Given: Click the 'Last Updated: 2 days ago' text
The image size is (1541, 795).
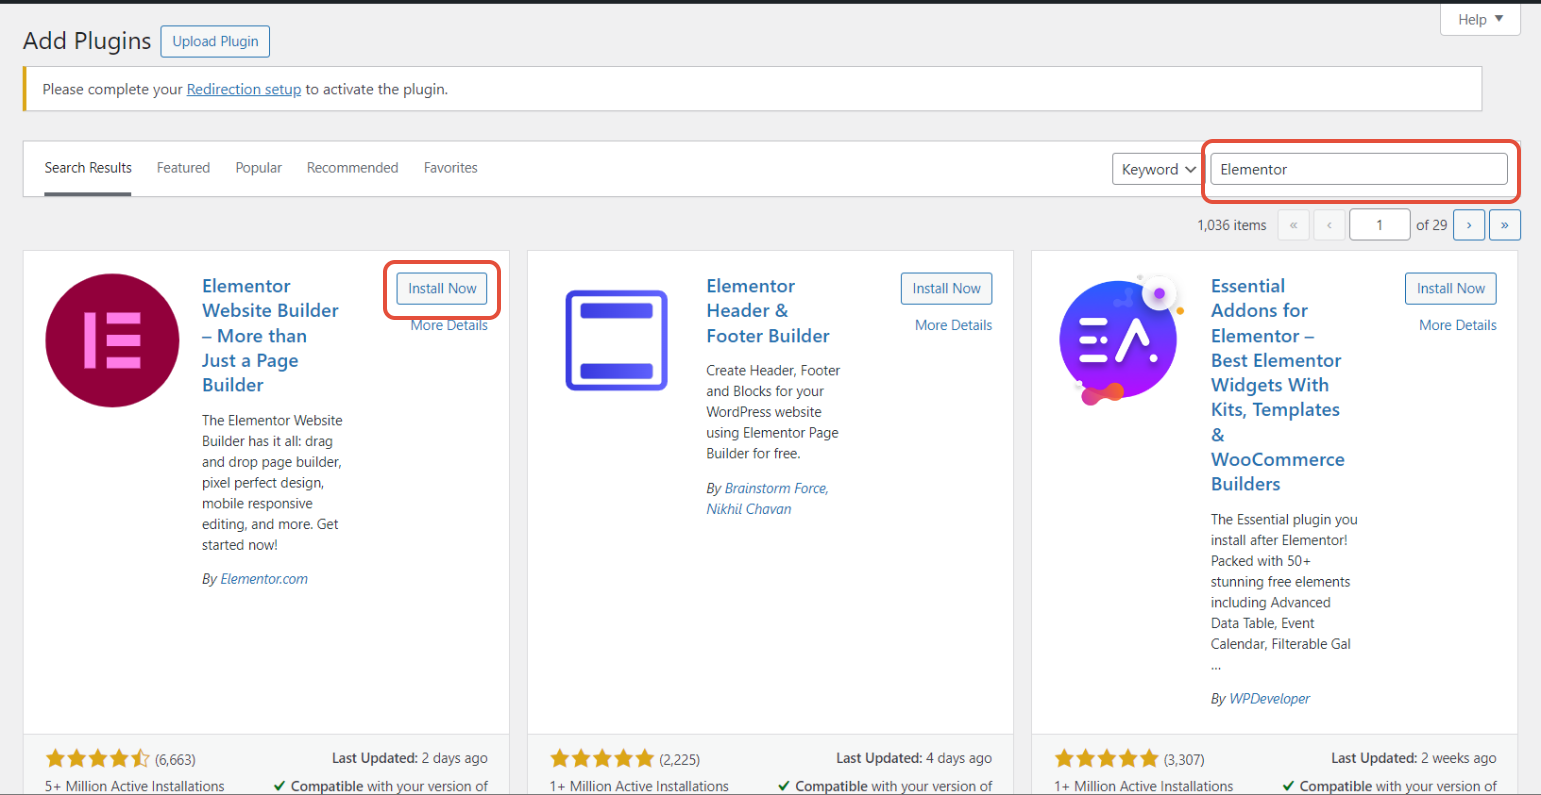Looking at the screenshot, I should [410, 758].
